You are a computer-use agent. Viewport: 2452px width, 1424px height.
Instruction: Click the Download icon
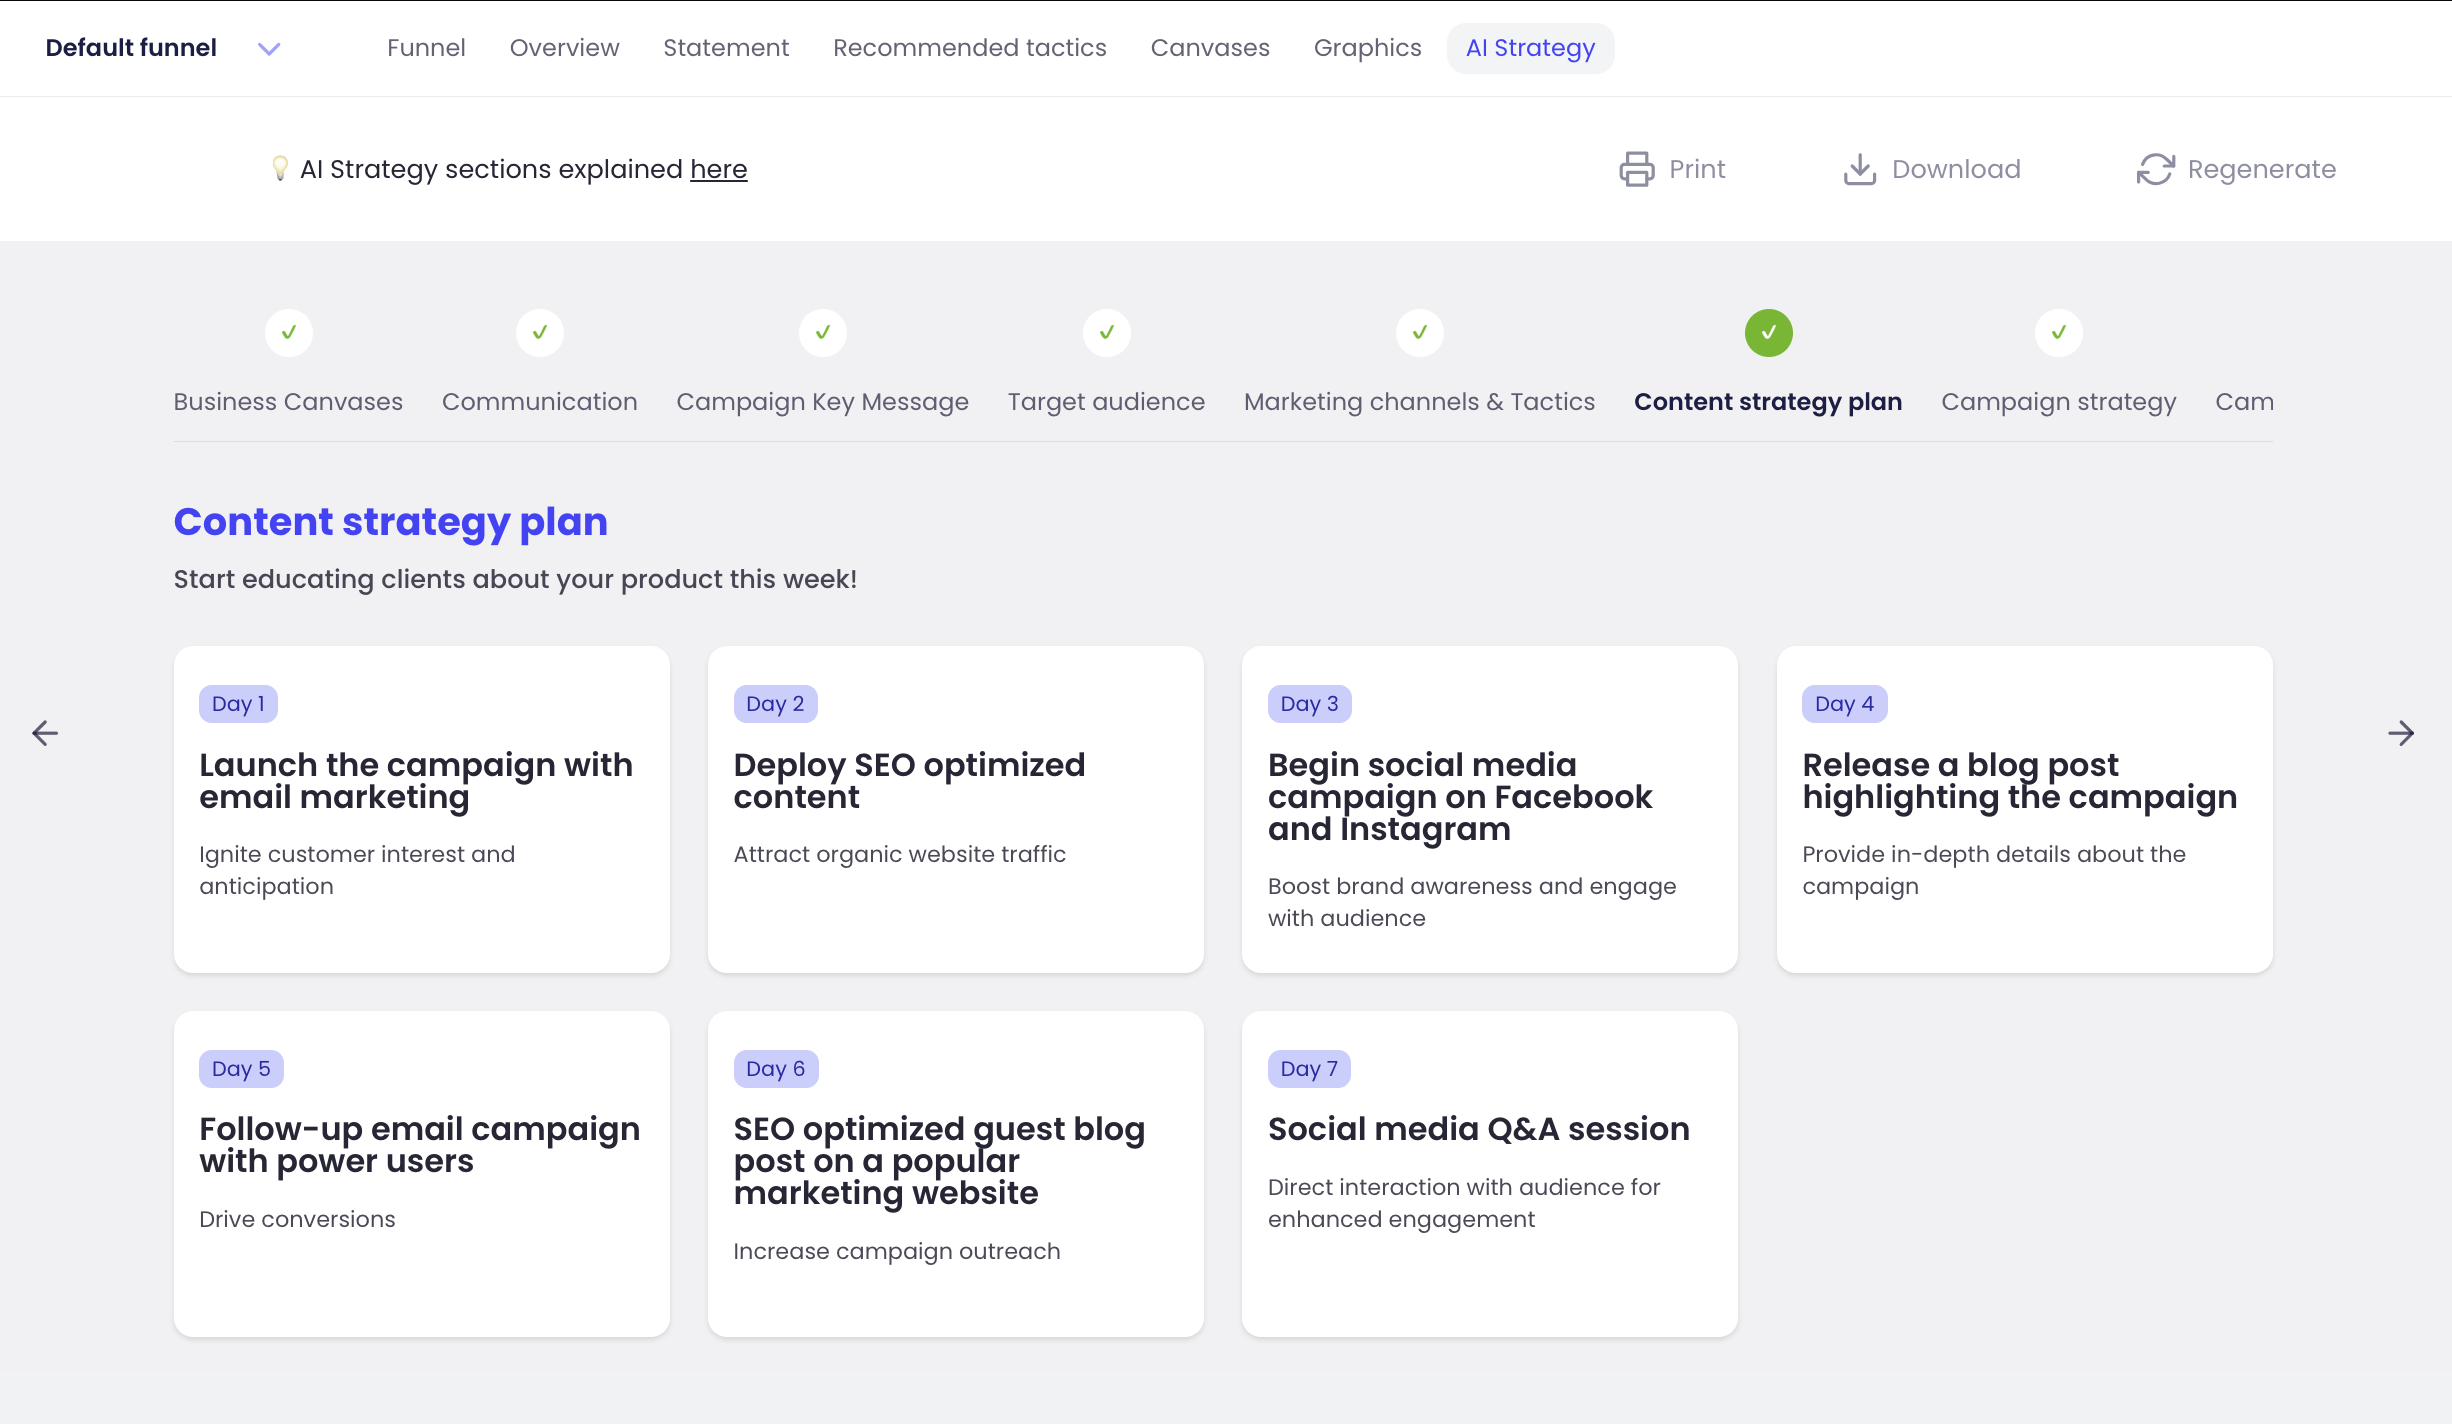tap(1858, 169)
